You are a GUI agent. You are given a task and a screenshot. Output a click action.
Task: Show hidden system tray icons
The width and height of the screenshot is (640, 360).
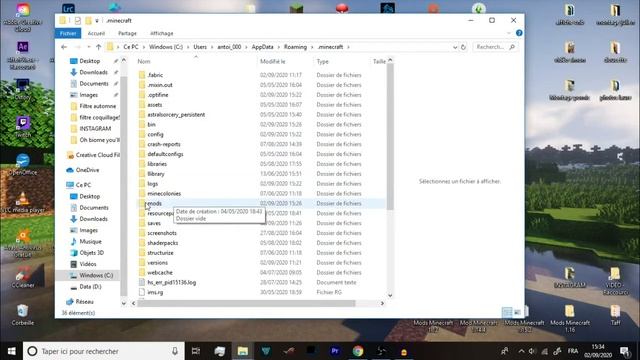coord(521,351)
